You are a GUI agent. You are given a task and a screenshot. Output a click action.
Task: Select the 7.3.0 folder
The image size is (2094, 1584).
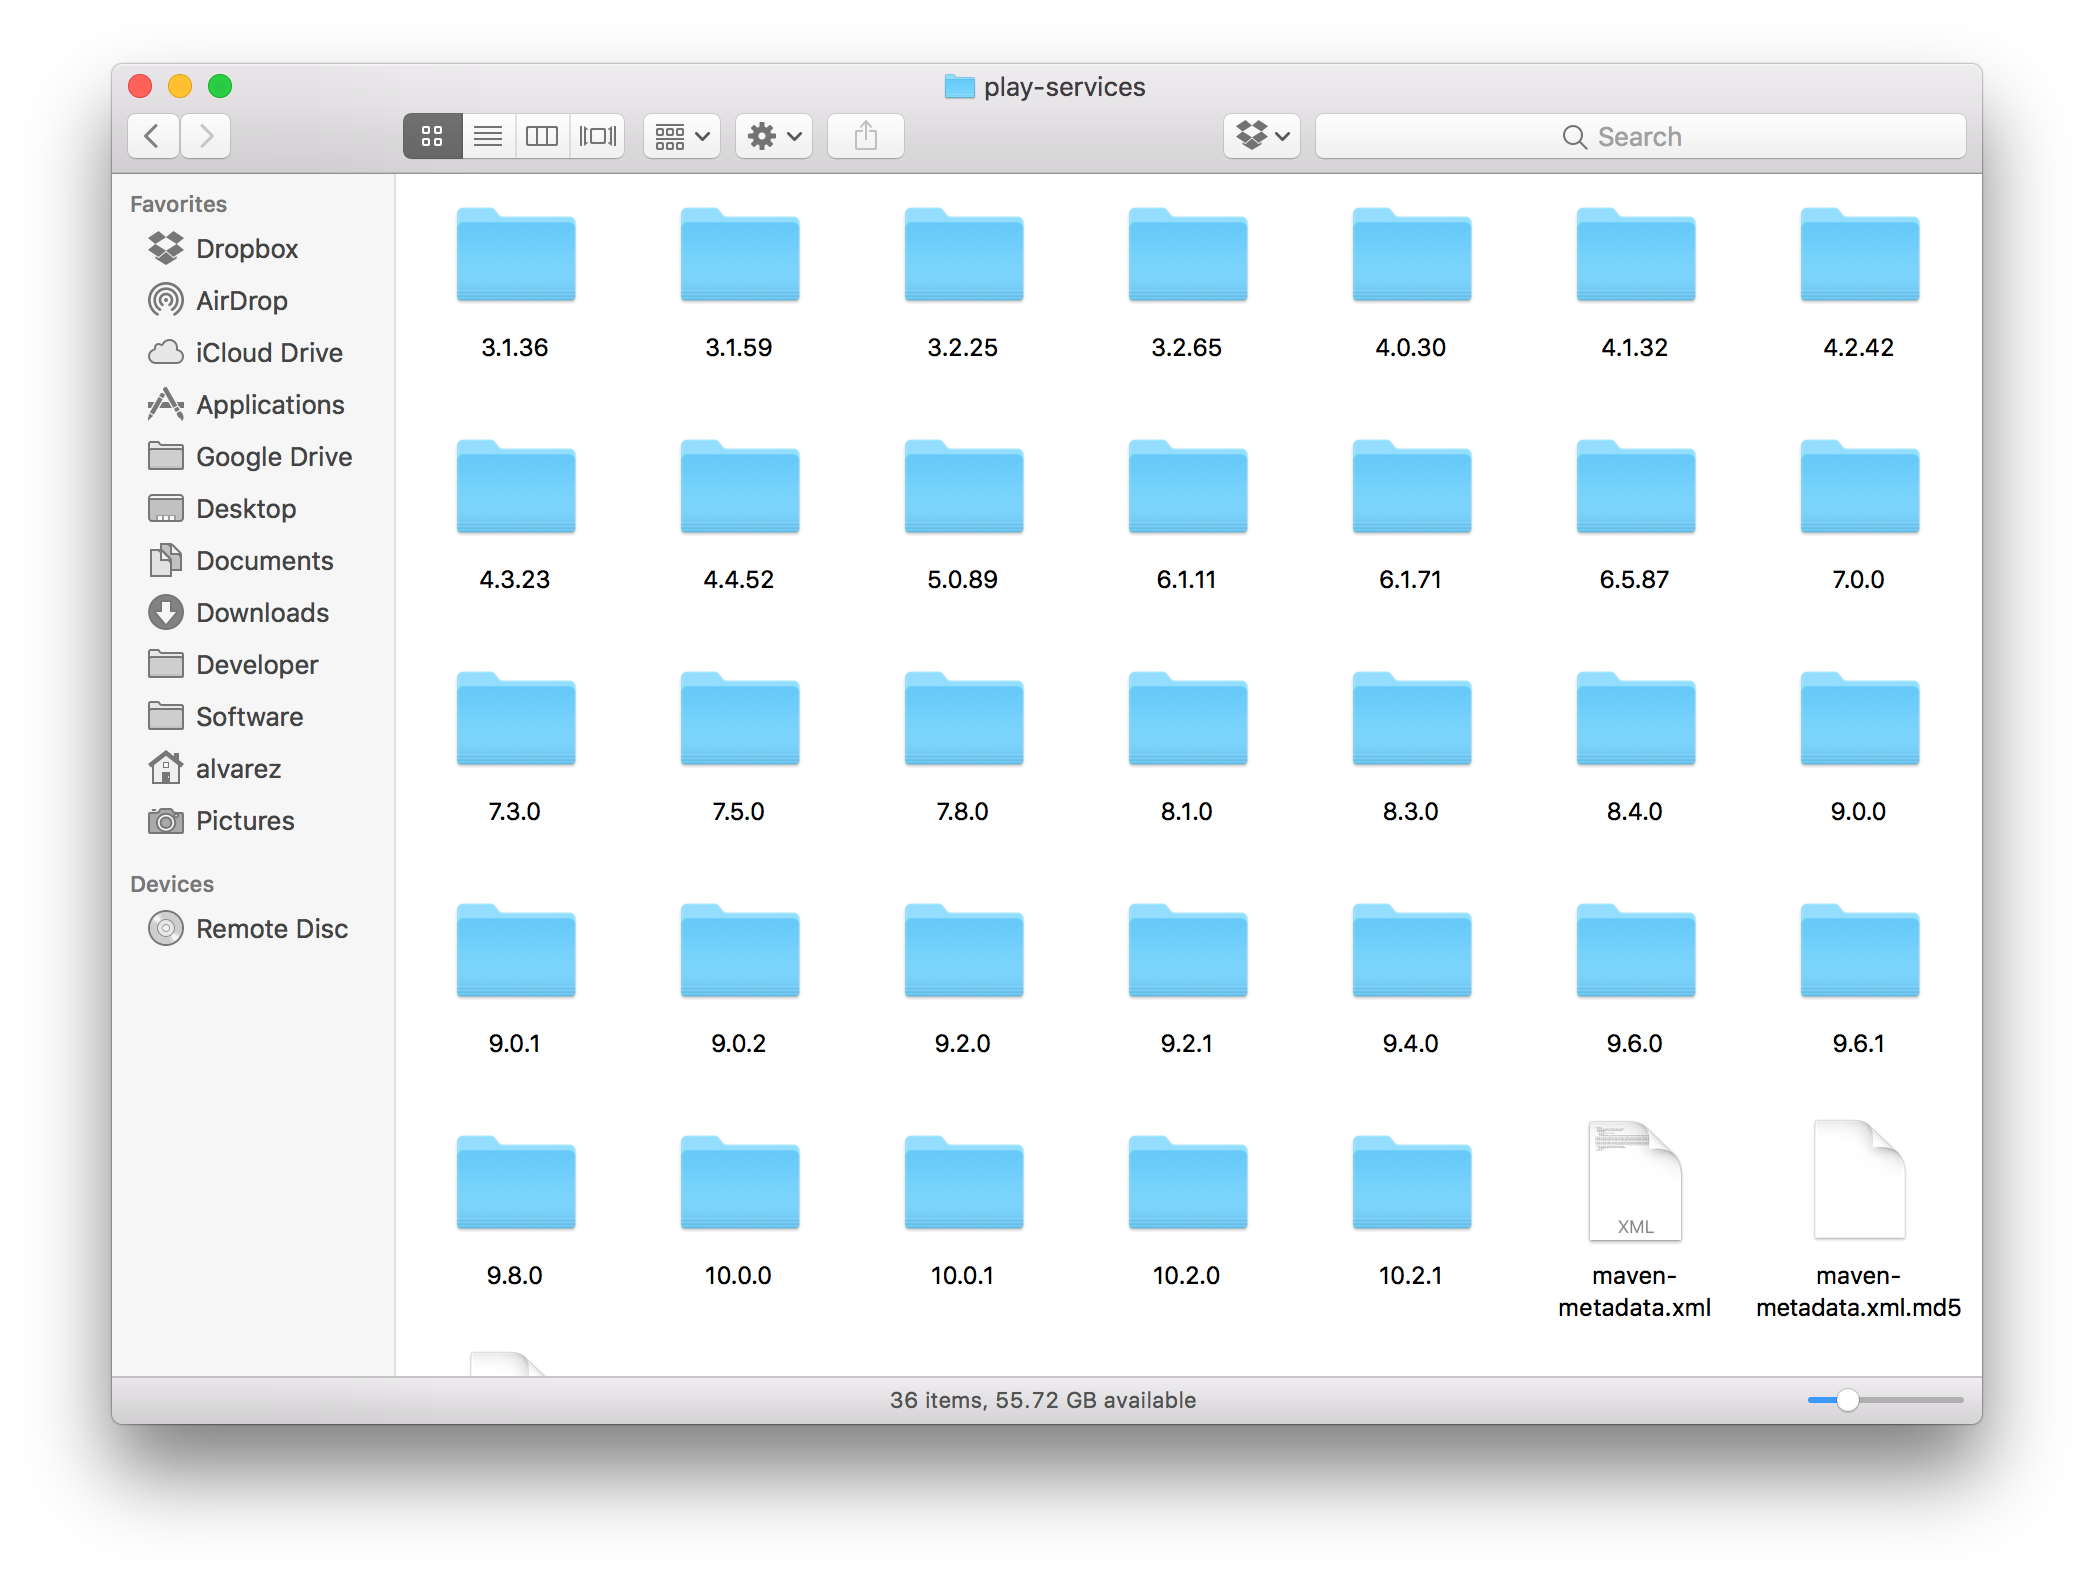click(x=516, y=719)
